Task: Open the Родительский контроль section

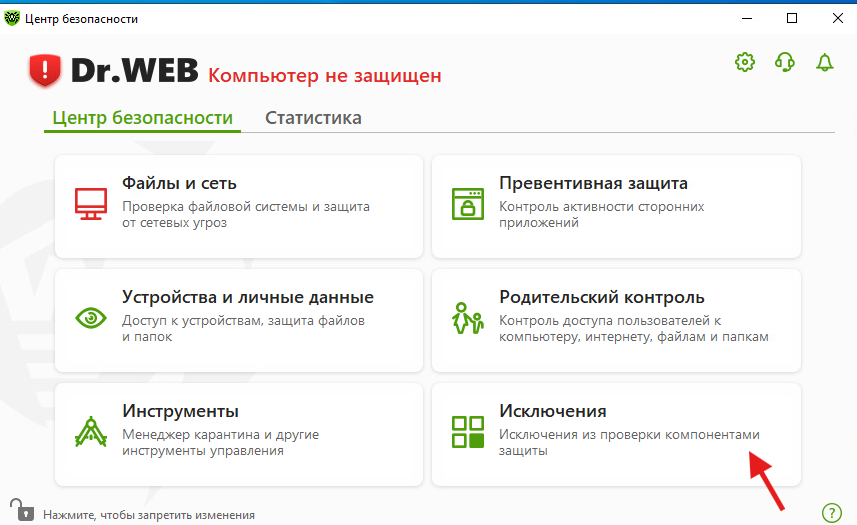Action: 617,320
